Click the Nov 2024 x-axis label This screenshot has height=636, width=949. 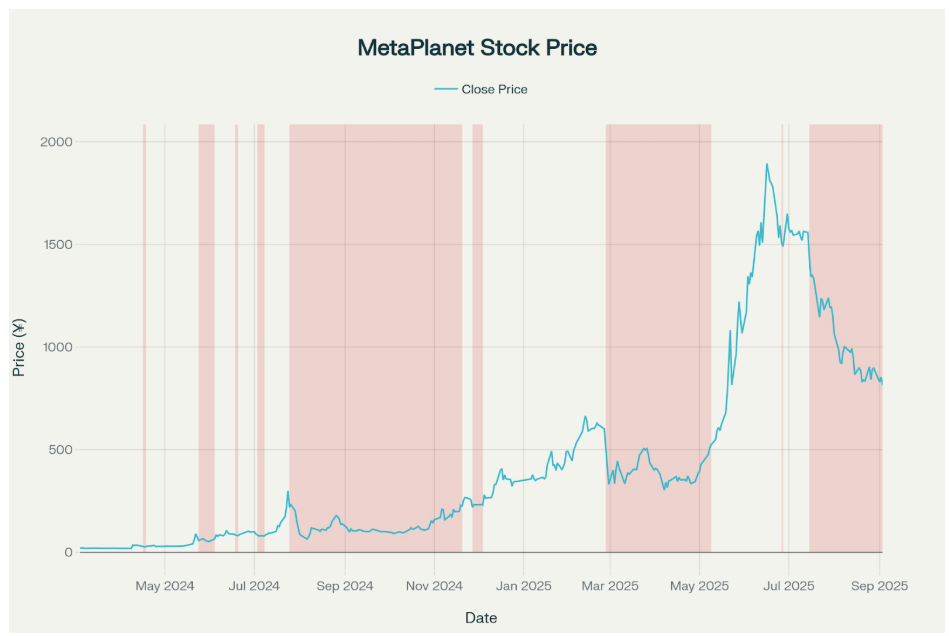(x=434, y=586)
